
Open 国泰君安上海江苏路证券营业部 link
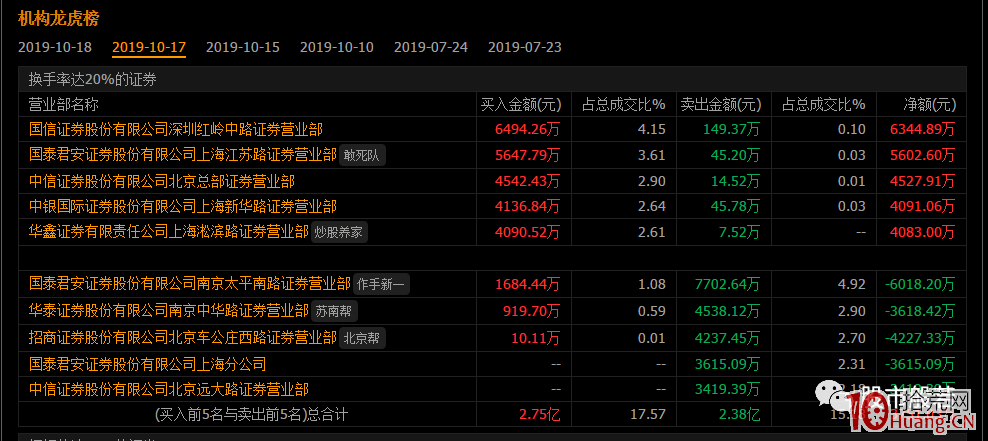coord(183,155)
